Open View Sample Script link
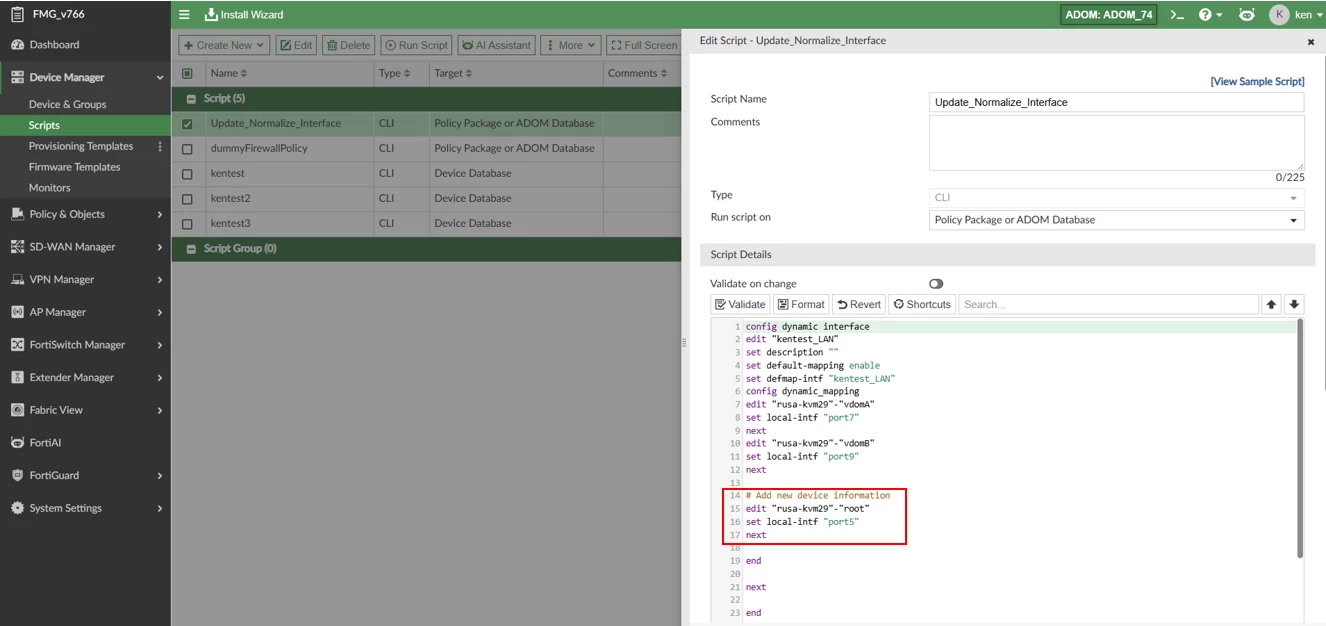1326x626 pixels. point(1257,82)
